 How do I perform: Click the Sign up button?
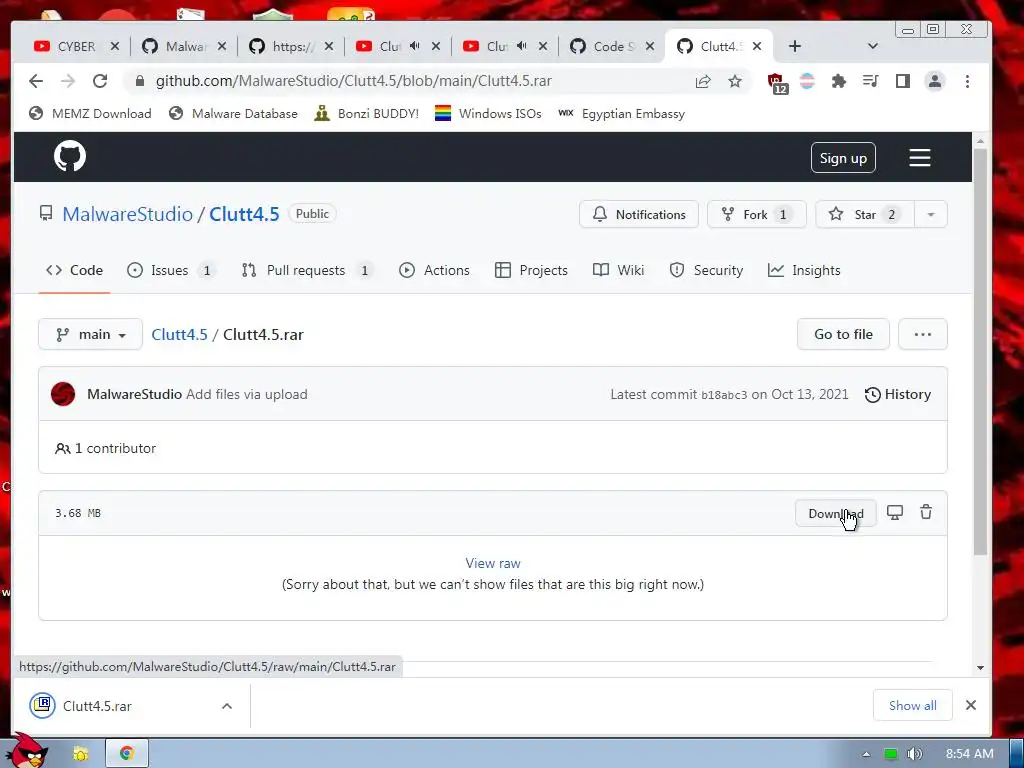[843, 157]
